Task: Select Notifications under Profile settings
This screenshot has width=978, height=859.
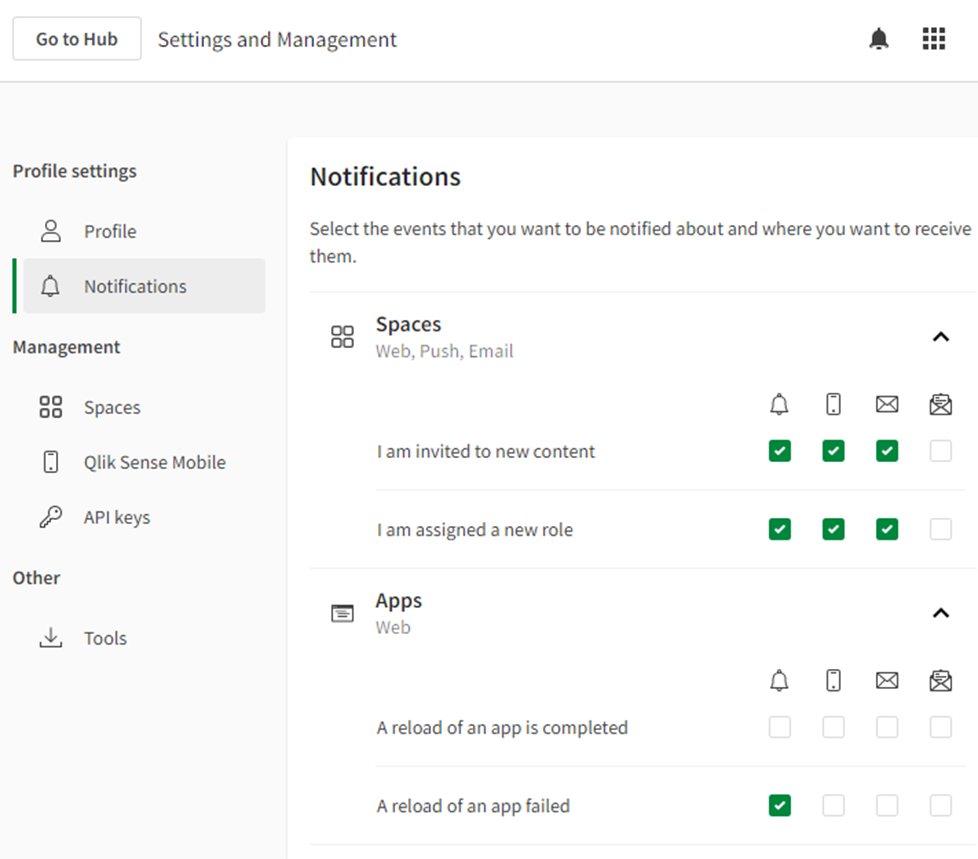Action: [135, 286]
